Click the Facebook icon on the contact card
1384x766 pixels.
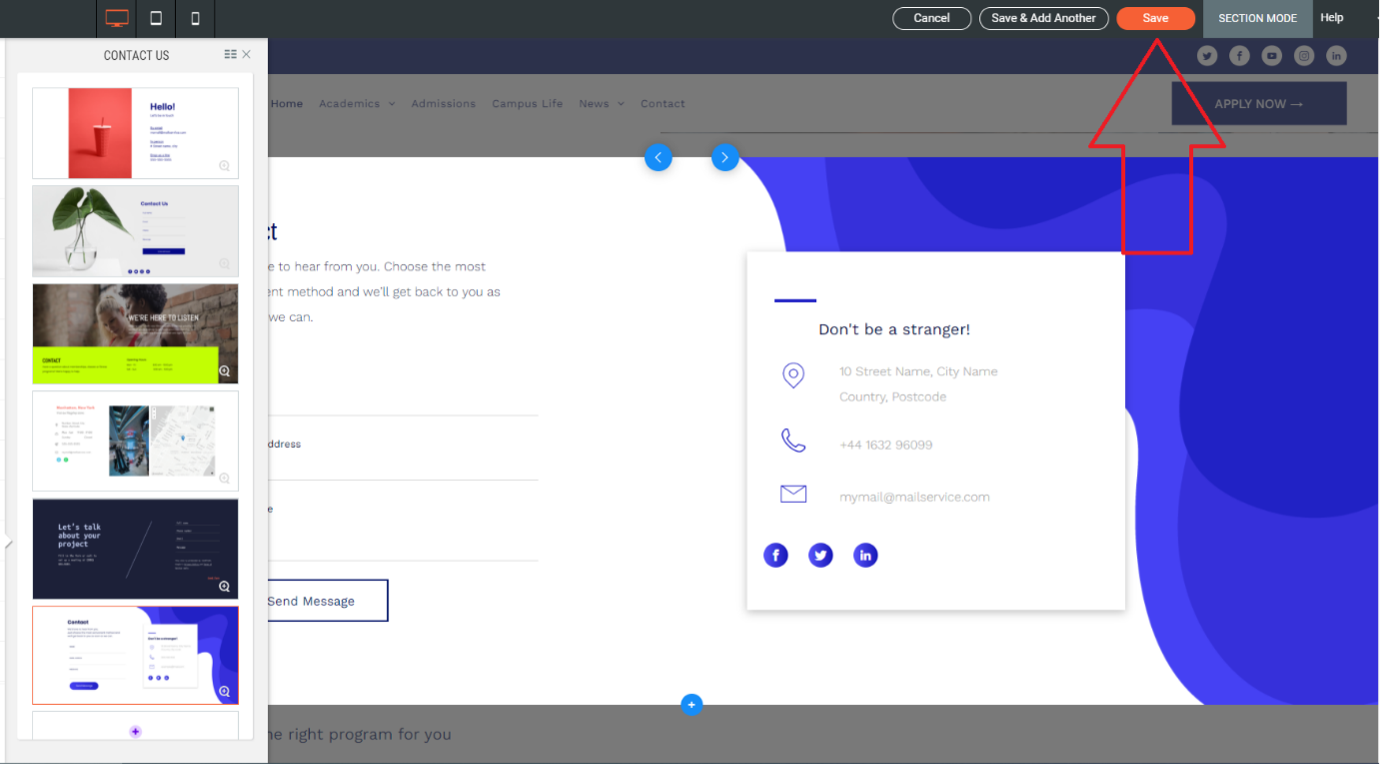(776, 555)
